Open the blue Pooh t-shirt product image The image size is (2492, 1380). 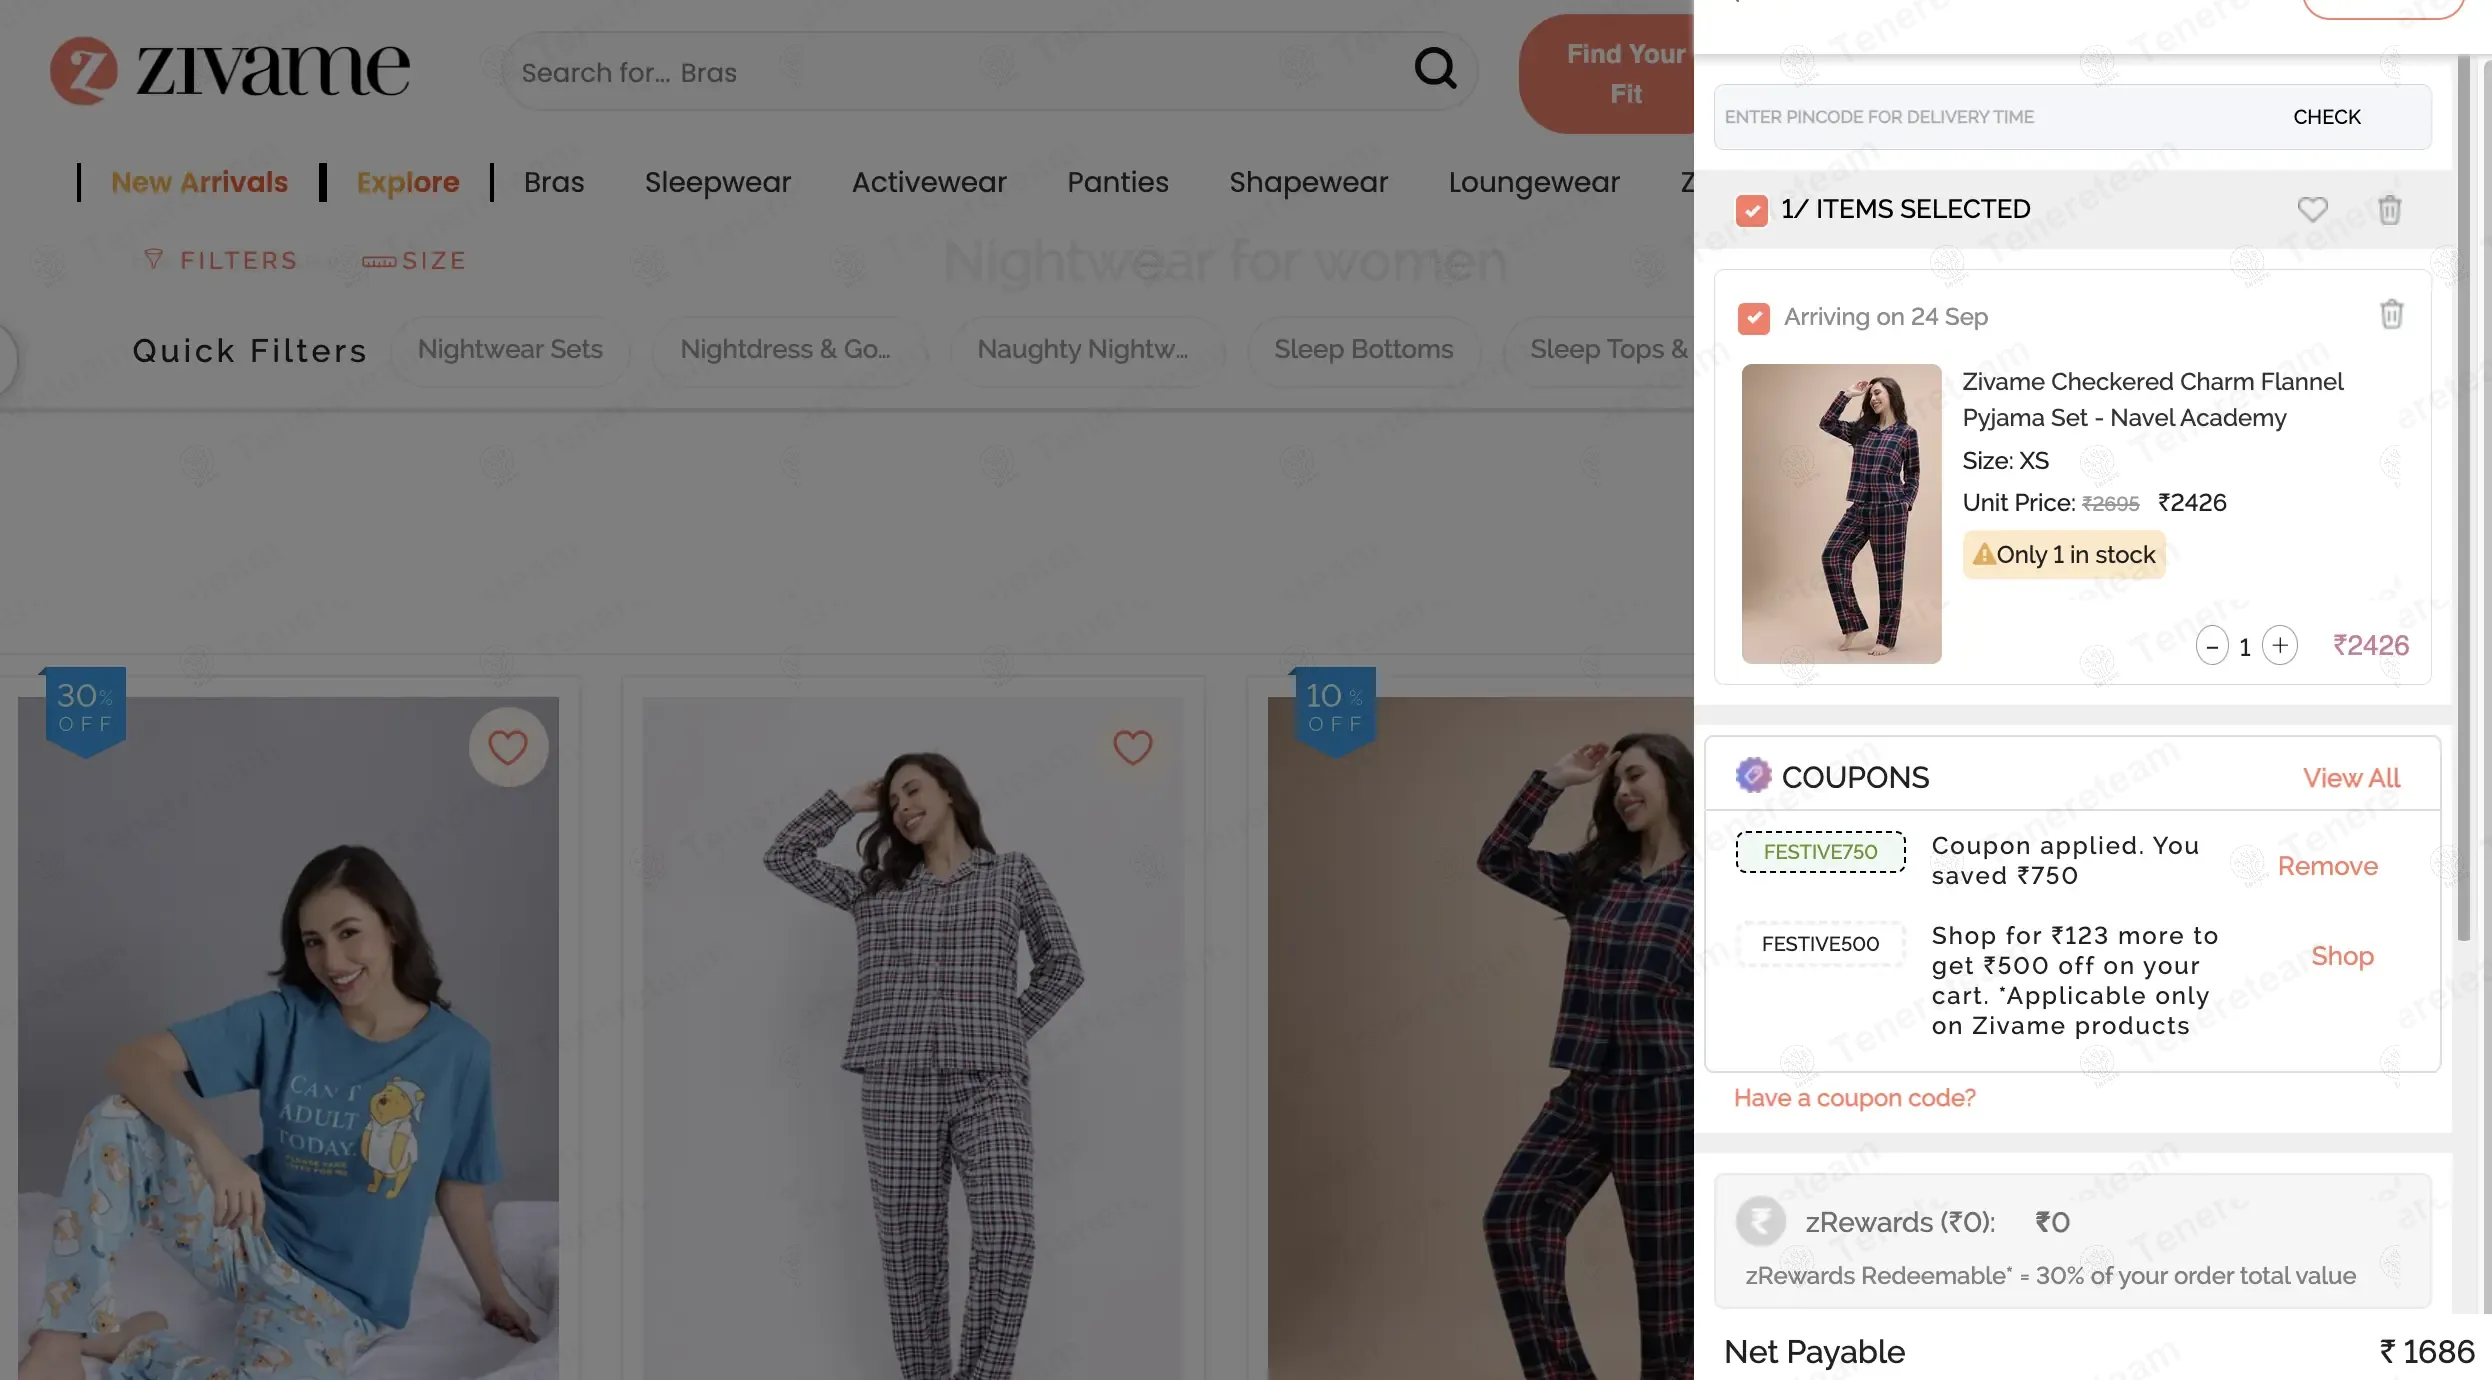tap(288, 1038)
